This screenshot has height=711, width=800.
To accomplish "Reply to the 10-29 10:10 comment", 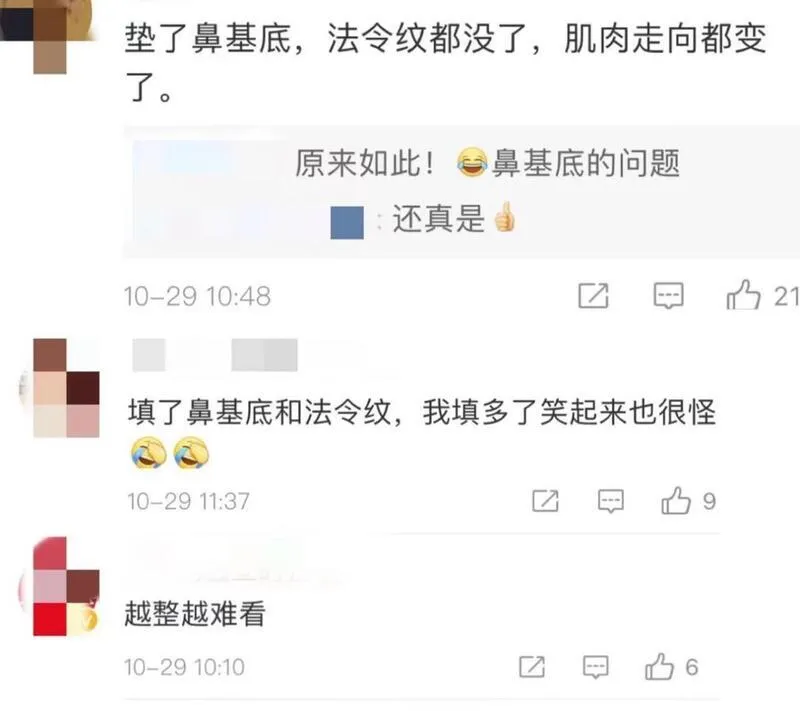I will [x=596, y=667].
